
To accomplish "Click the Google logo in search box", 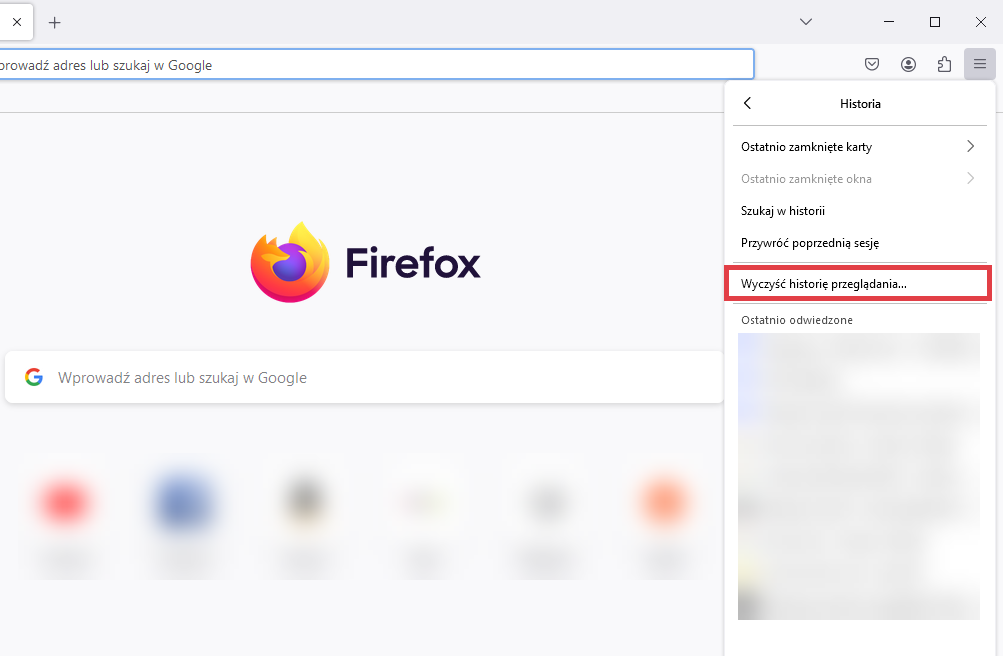I will 34,377.
